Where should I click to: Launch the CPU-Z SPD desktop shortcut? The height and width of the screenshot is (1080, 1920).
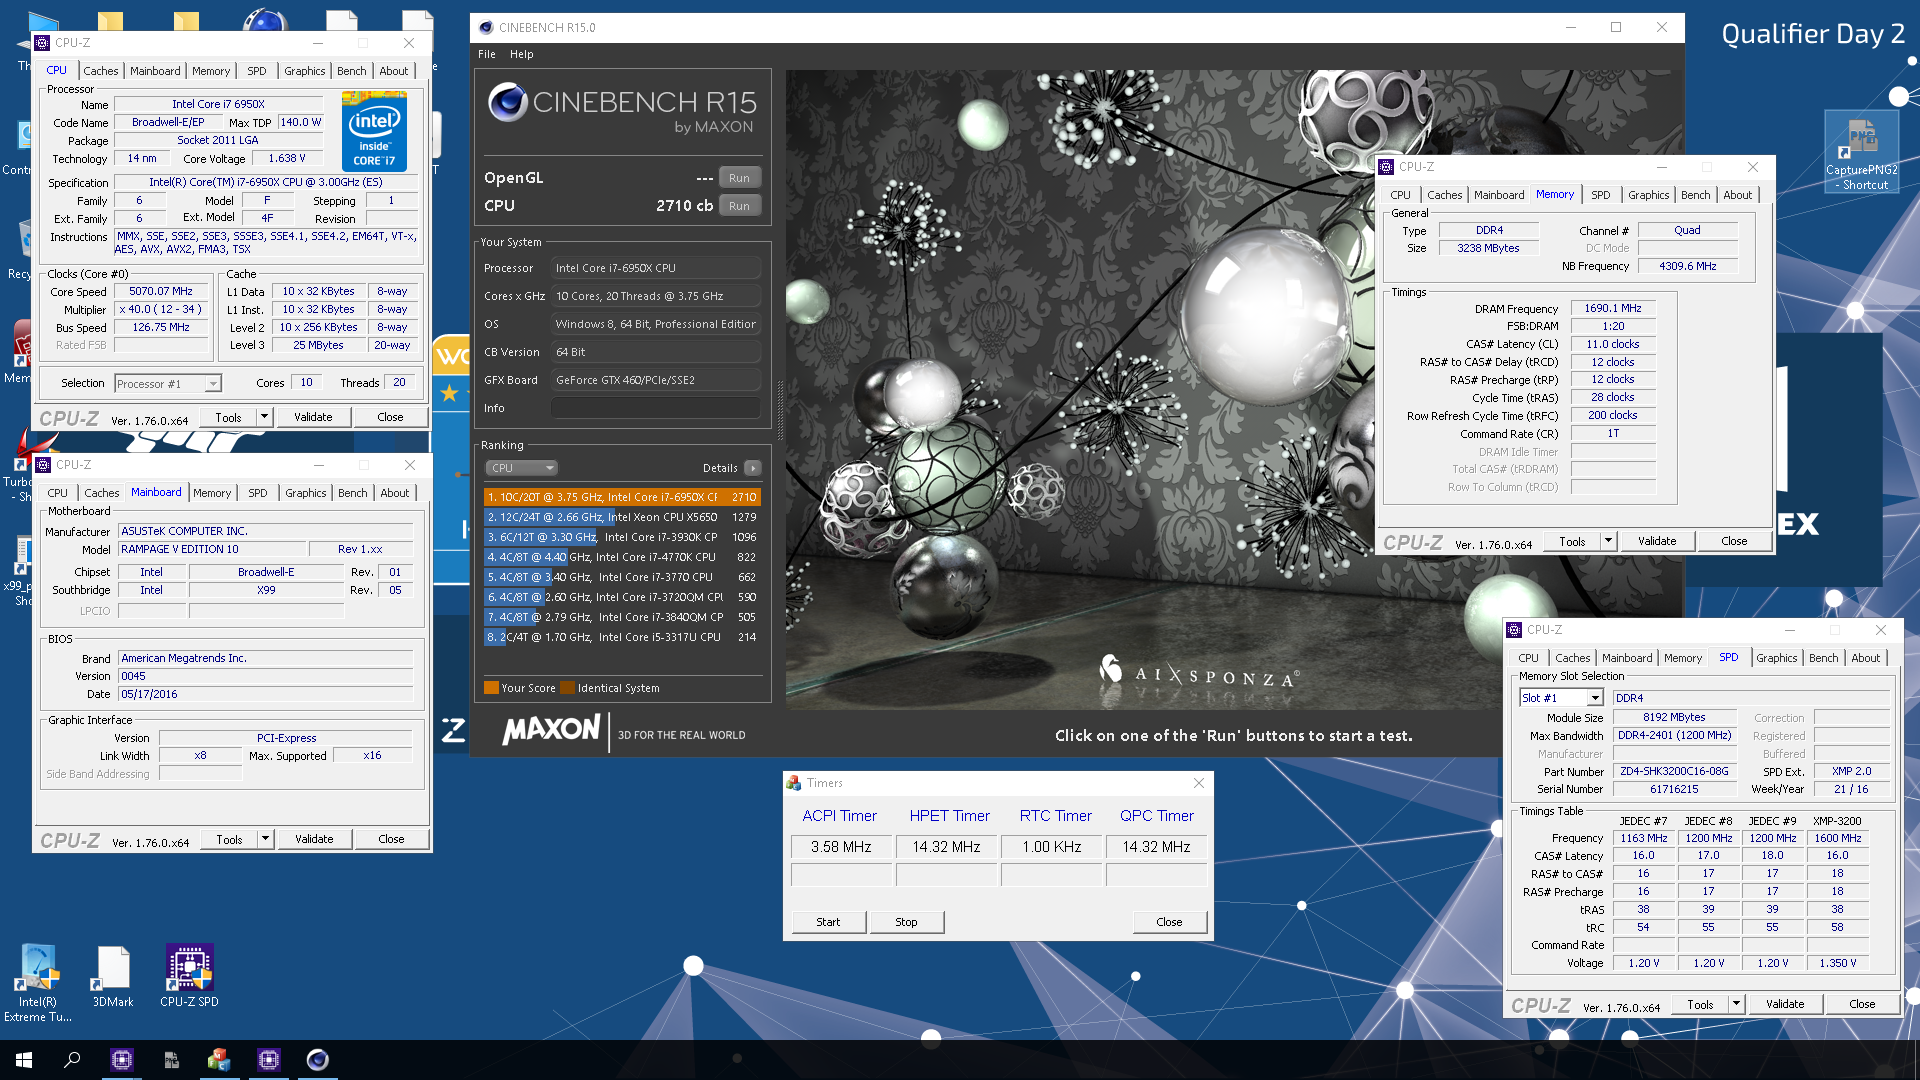tap(189, 976)
